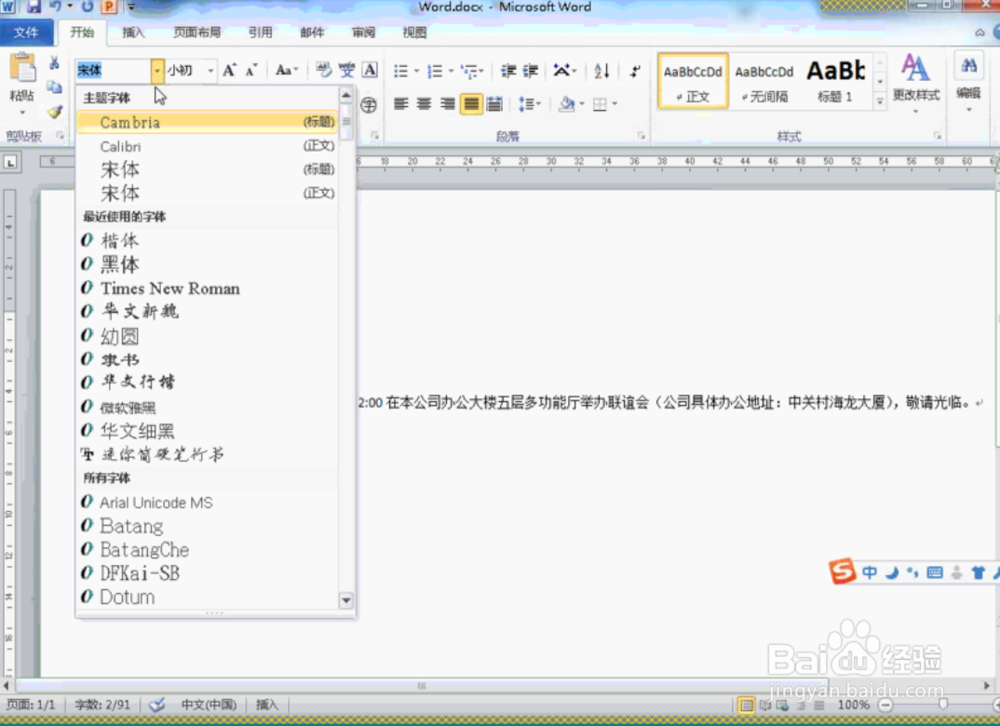
Task: Open the font size dropdown
Action: click(x=210, y=70)
